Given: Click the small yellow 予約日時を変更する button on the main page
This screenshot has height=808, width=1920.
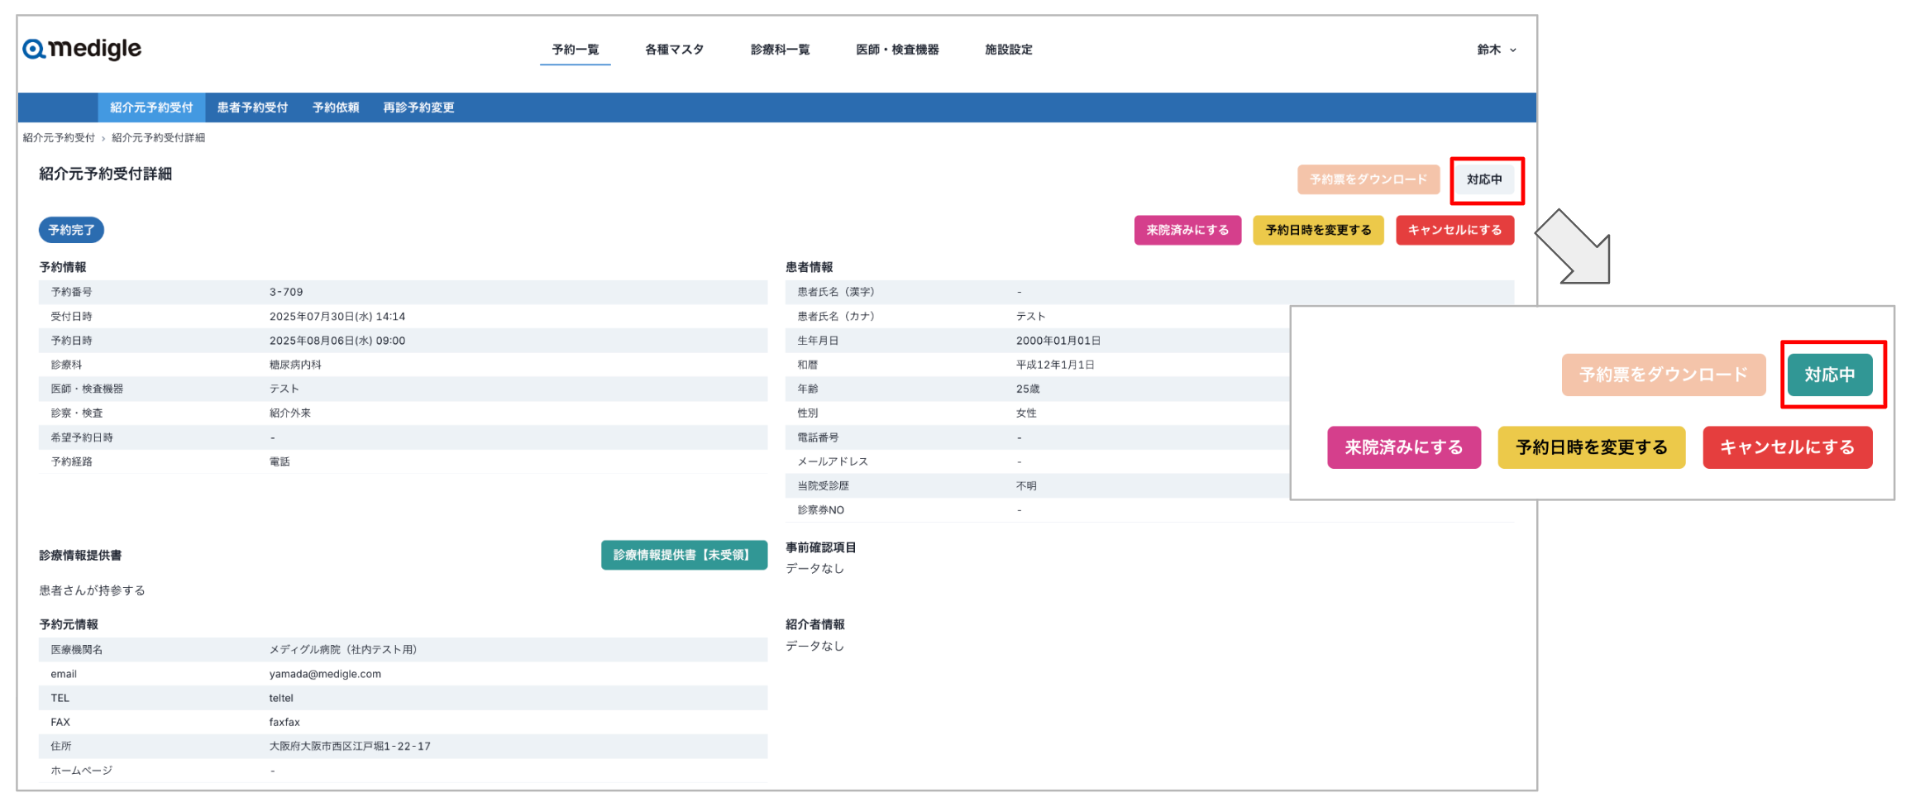Looking at the screenshot, I should [x=1318, y=230].
